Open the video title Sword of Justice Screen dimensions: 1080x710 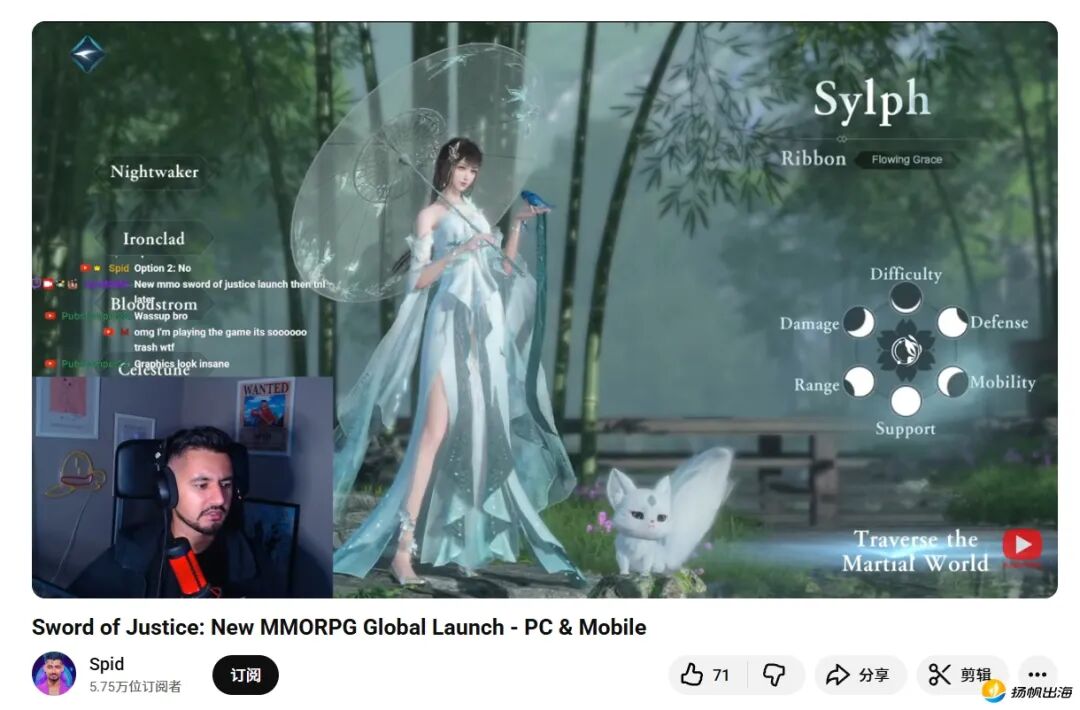(x=339, y=627)
